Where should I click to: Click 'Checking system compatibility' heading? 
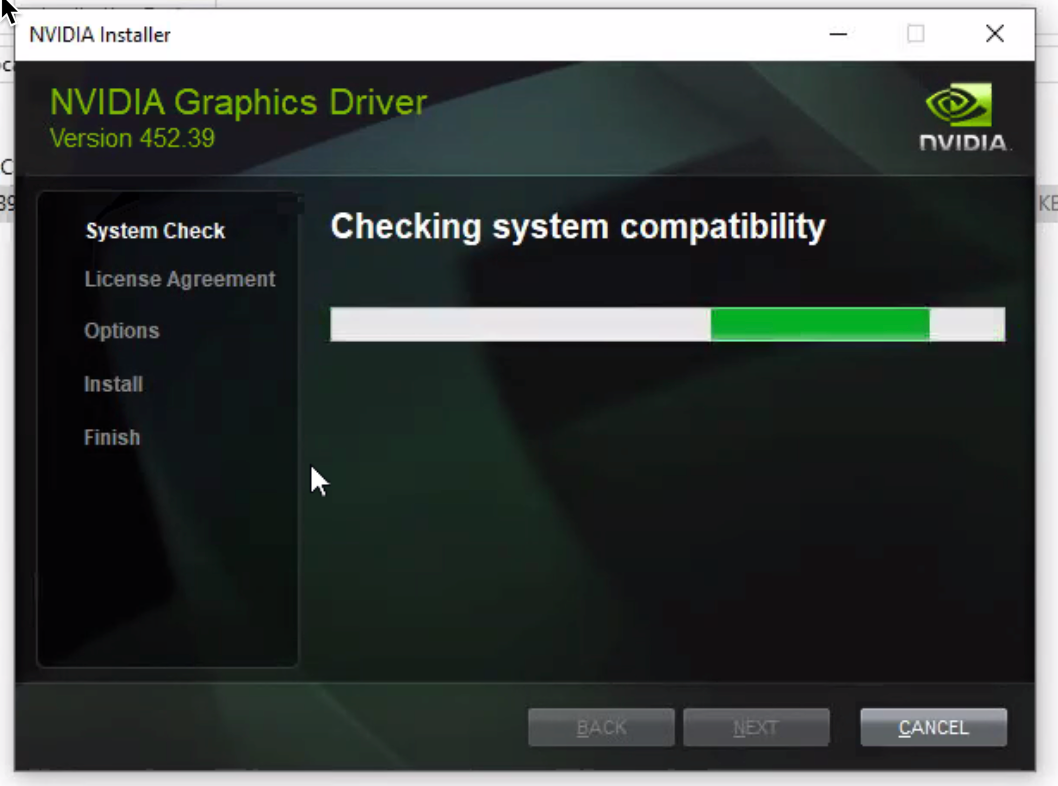click(578, 227)
